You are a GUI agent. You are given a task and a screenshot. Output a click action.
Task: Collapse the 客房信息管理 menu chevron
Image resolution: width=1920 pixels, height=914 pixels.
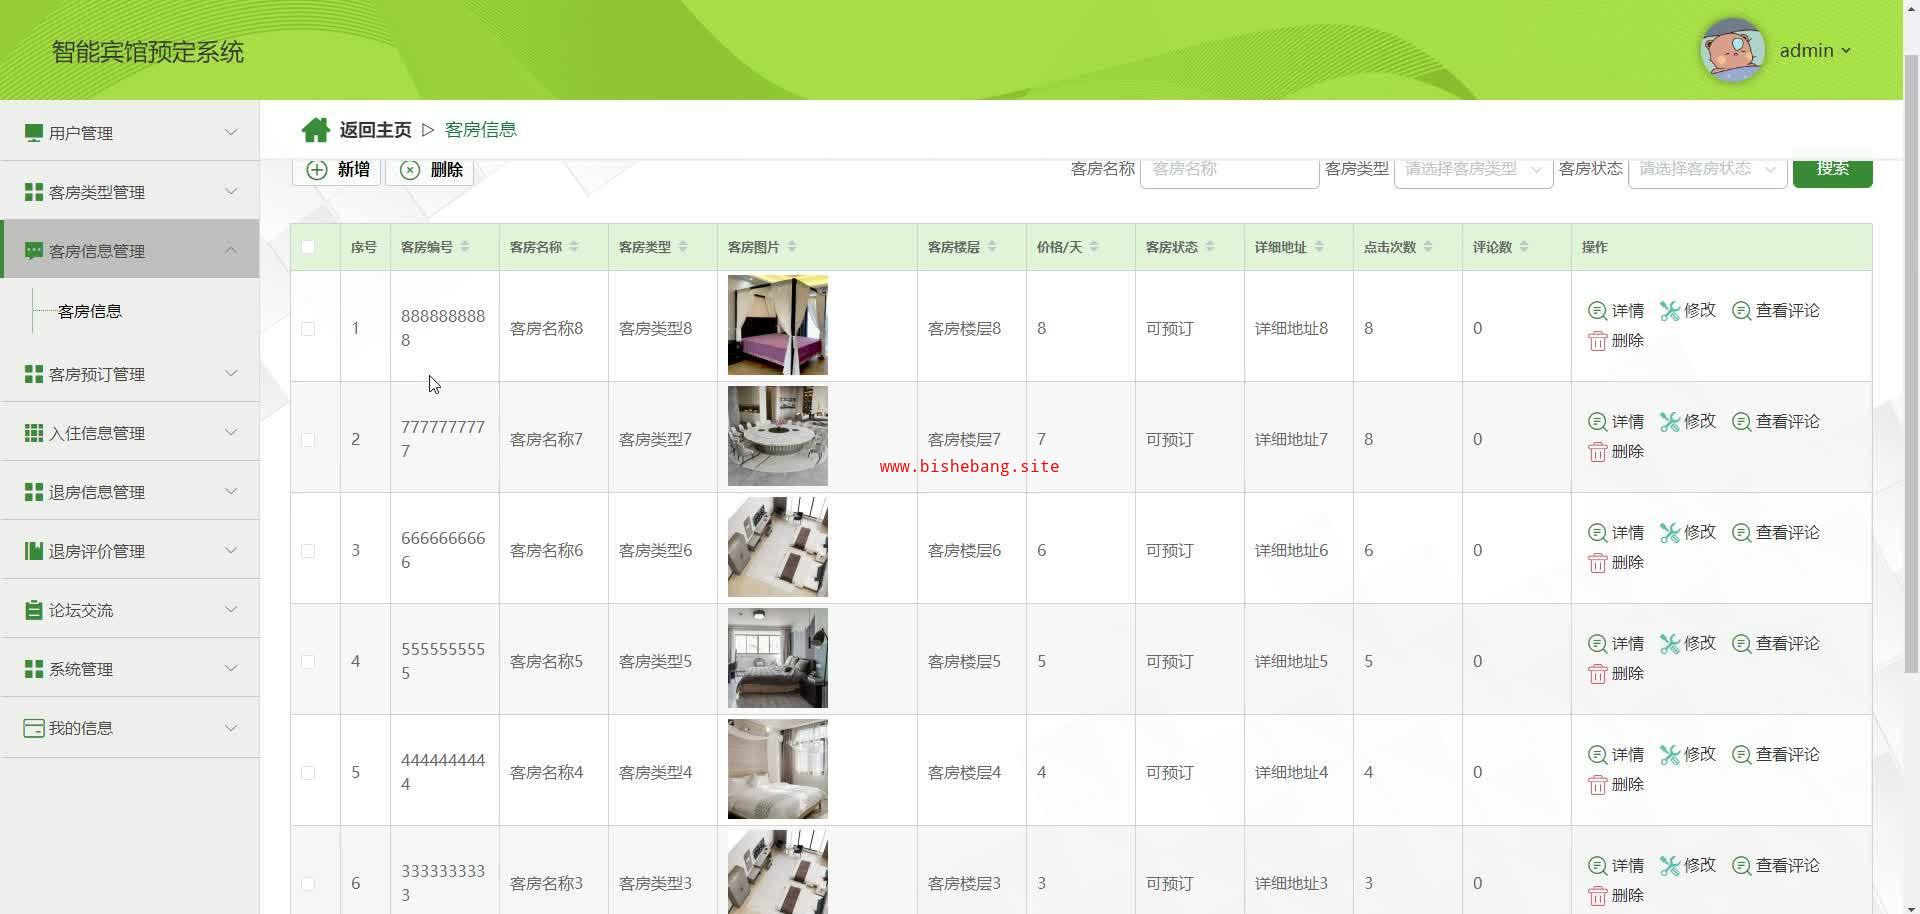(x=231, y=250)
